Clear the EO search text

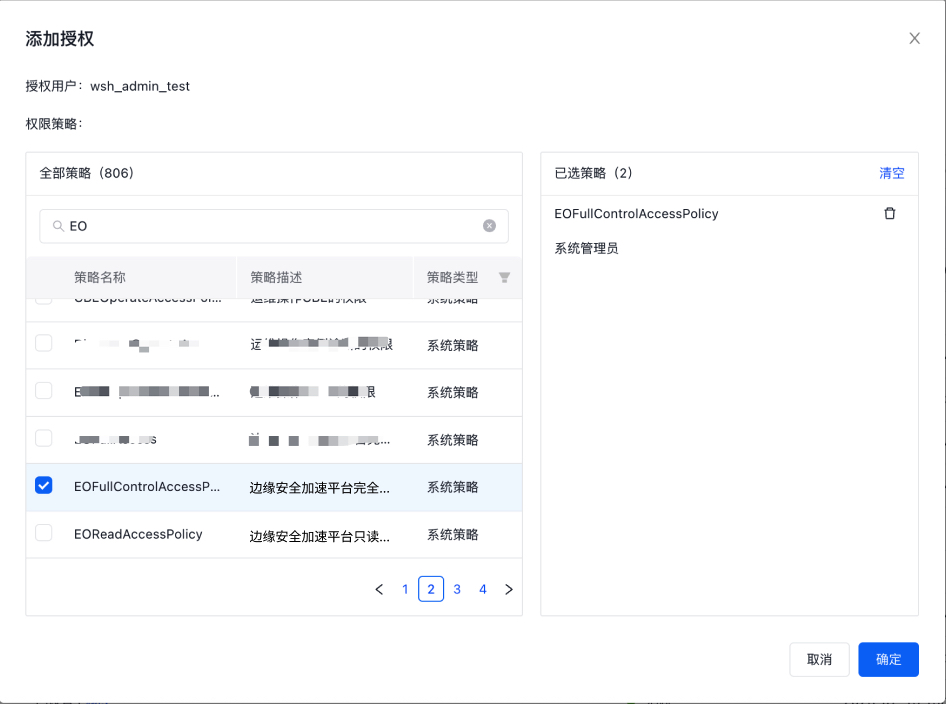pos(489,226)
